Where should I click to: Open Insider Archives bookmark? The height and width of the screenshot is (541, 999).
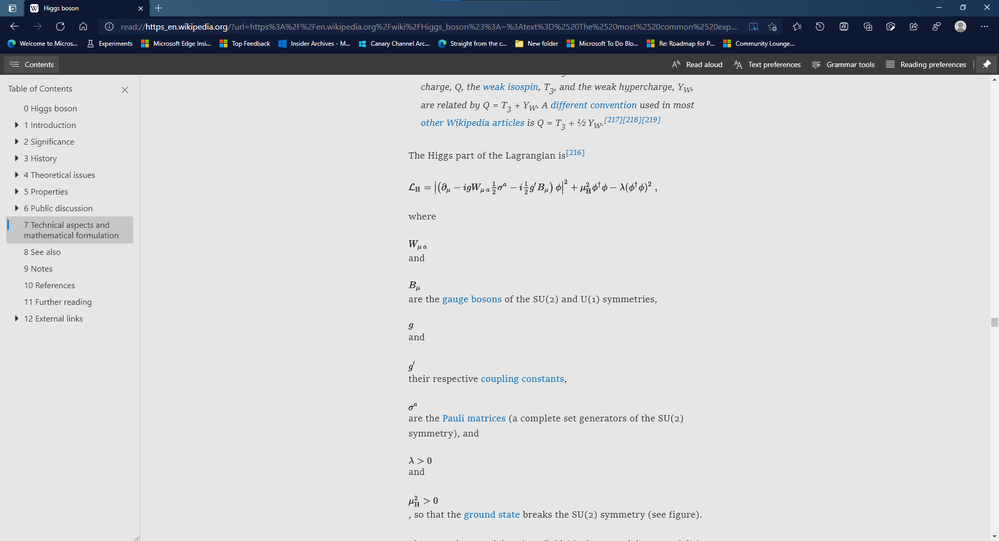[x=314, y=43]
